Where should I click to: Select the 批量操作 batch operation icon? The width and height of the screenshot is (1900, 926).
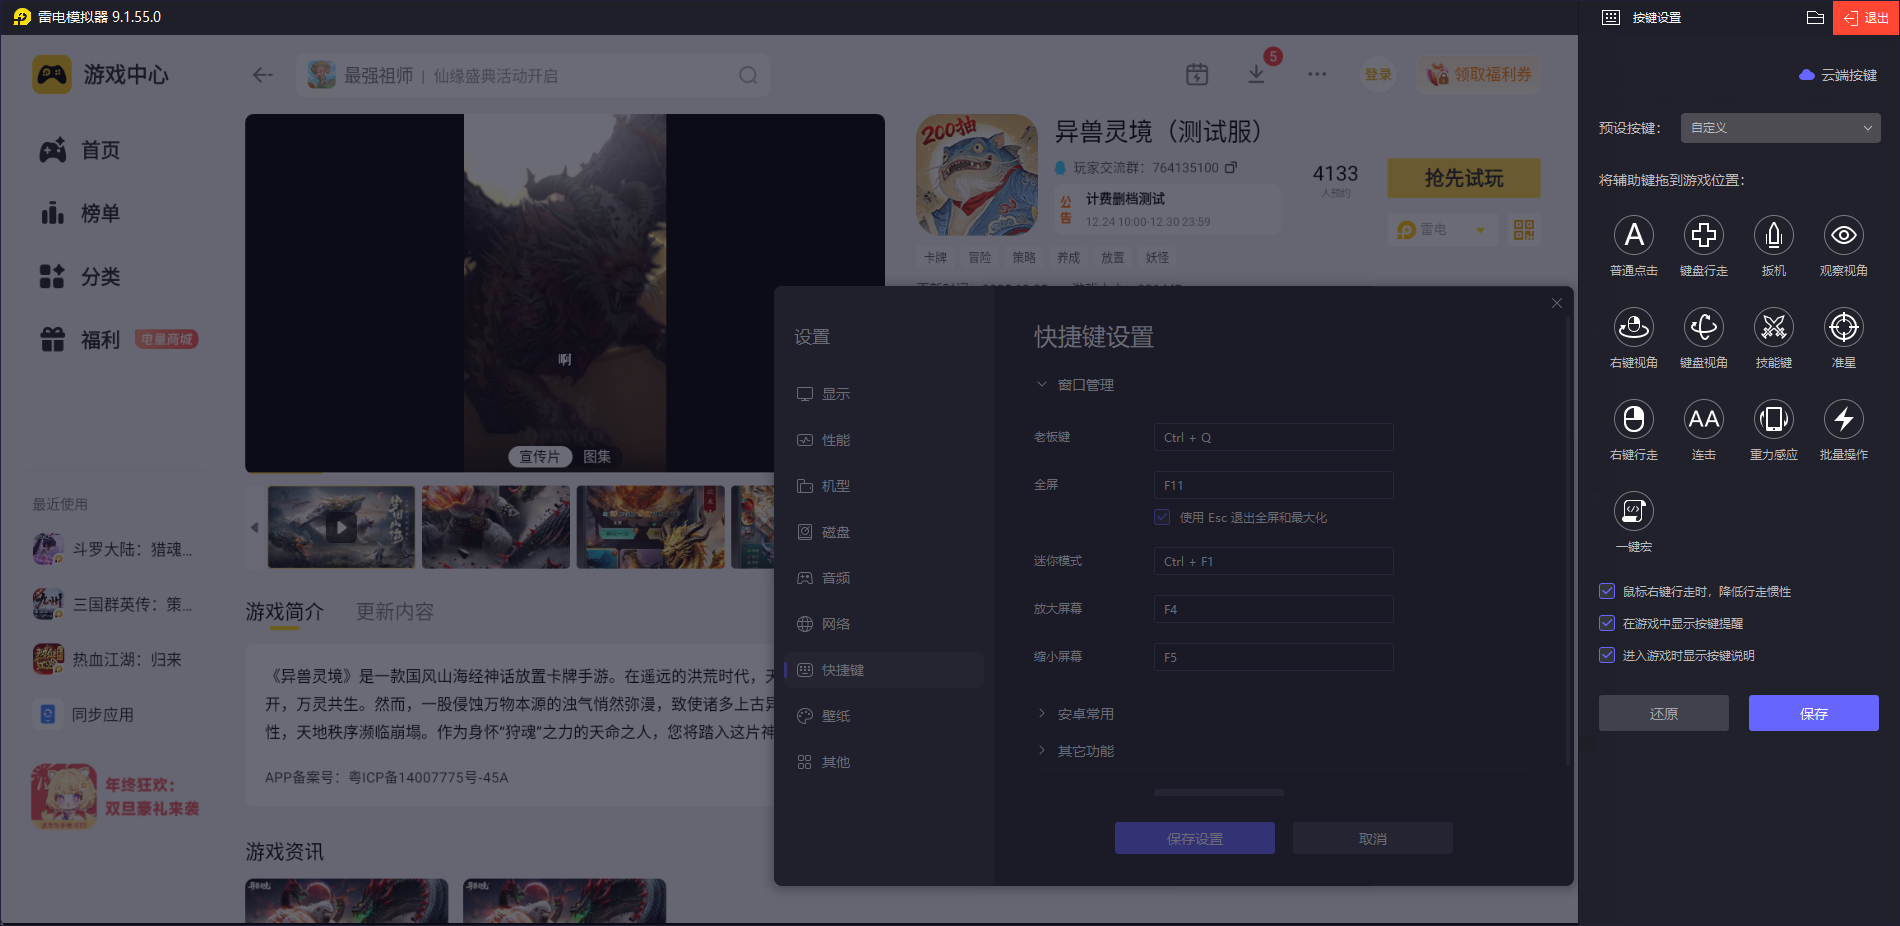pos(1844,419)
